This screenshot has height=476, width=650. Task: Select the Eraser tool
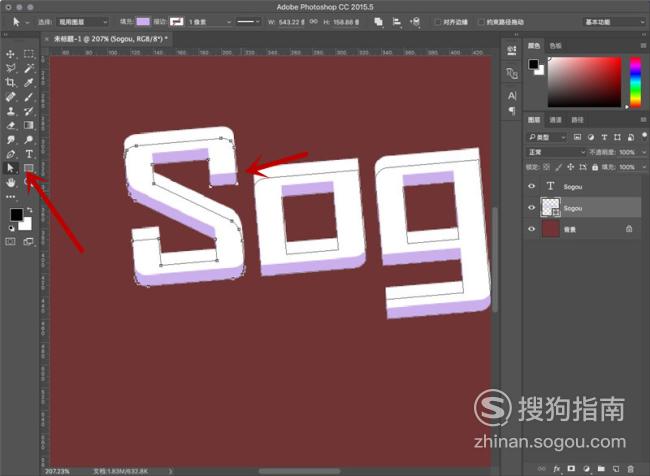tap(10, 125)
